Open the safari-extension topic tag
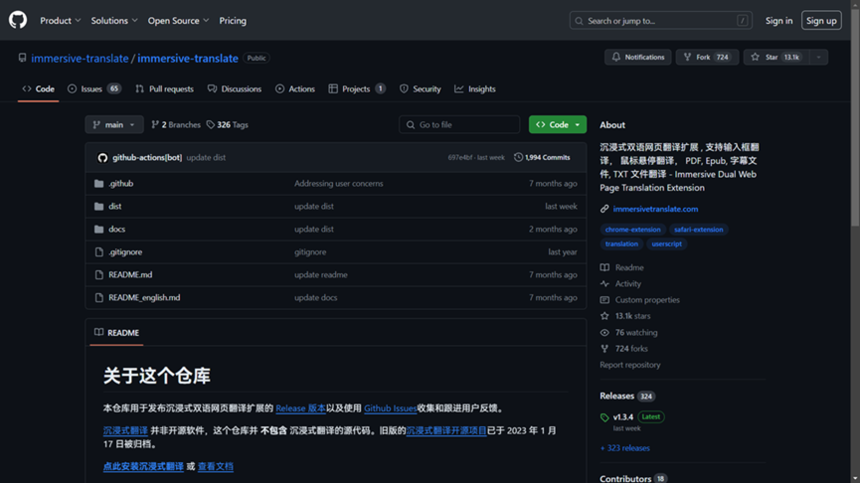This screenshot has height=483, width=860. [x=698, y=230]
